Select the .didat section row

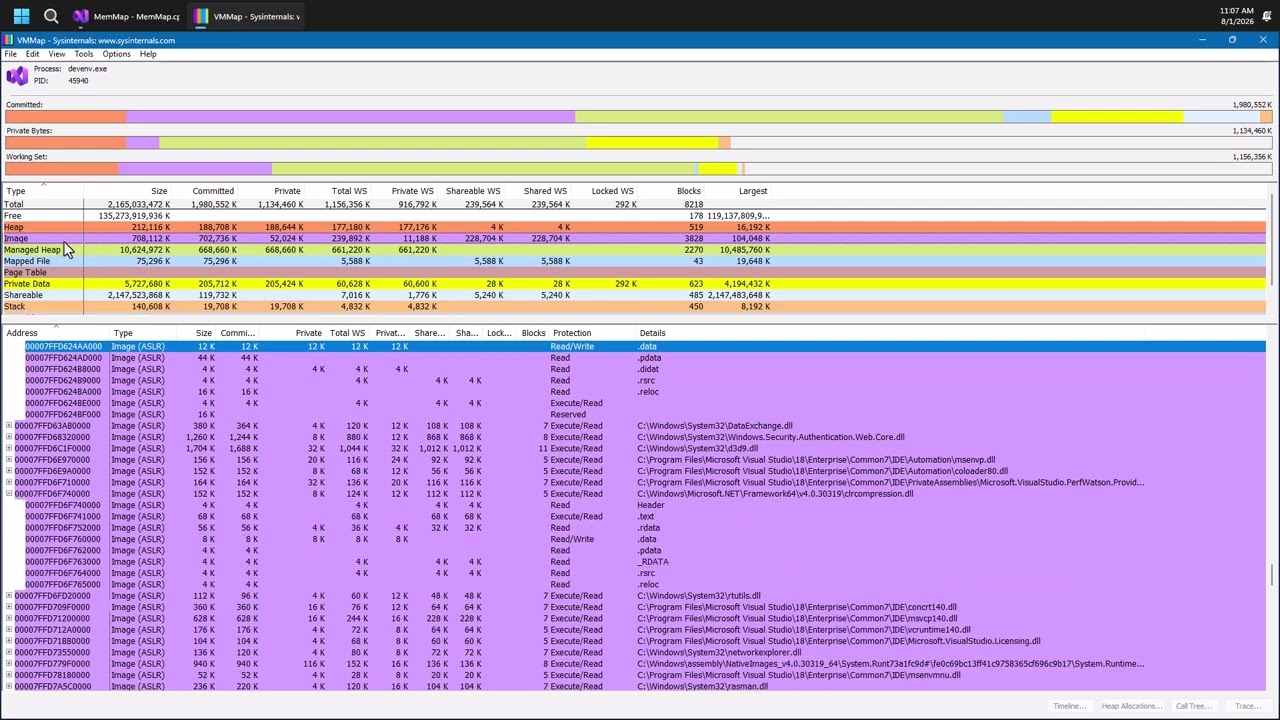(635, 369)
